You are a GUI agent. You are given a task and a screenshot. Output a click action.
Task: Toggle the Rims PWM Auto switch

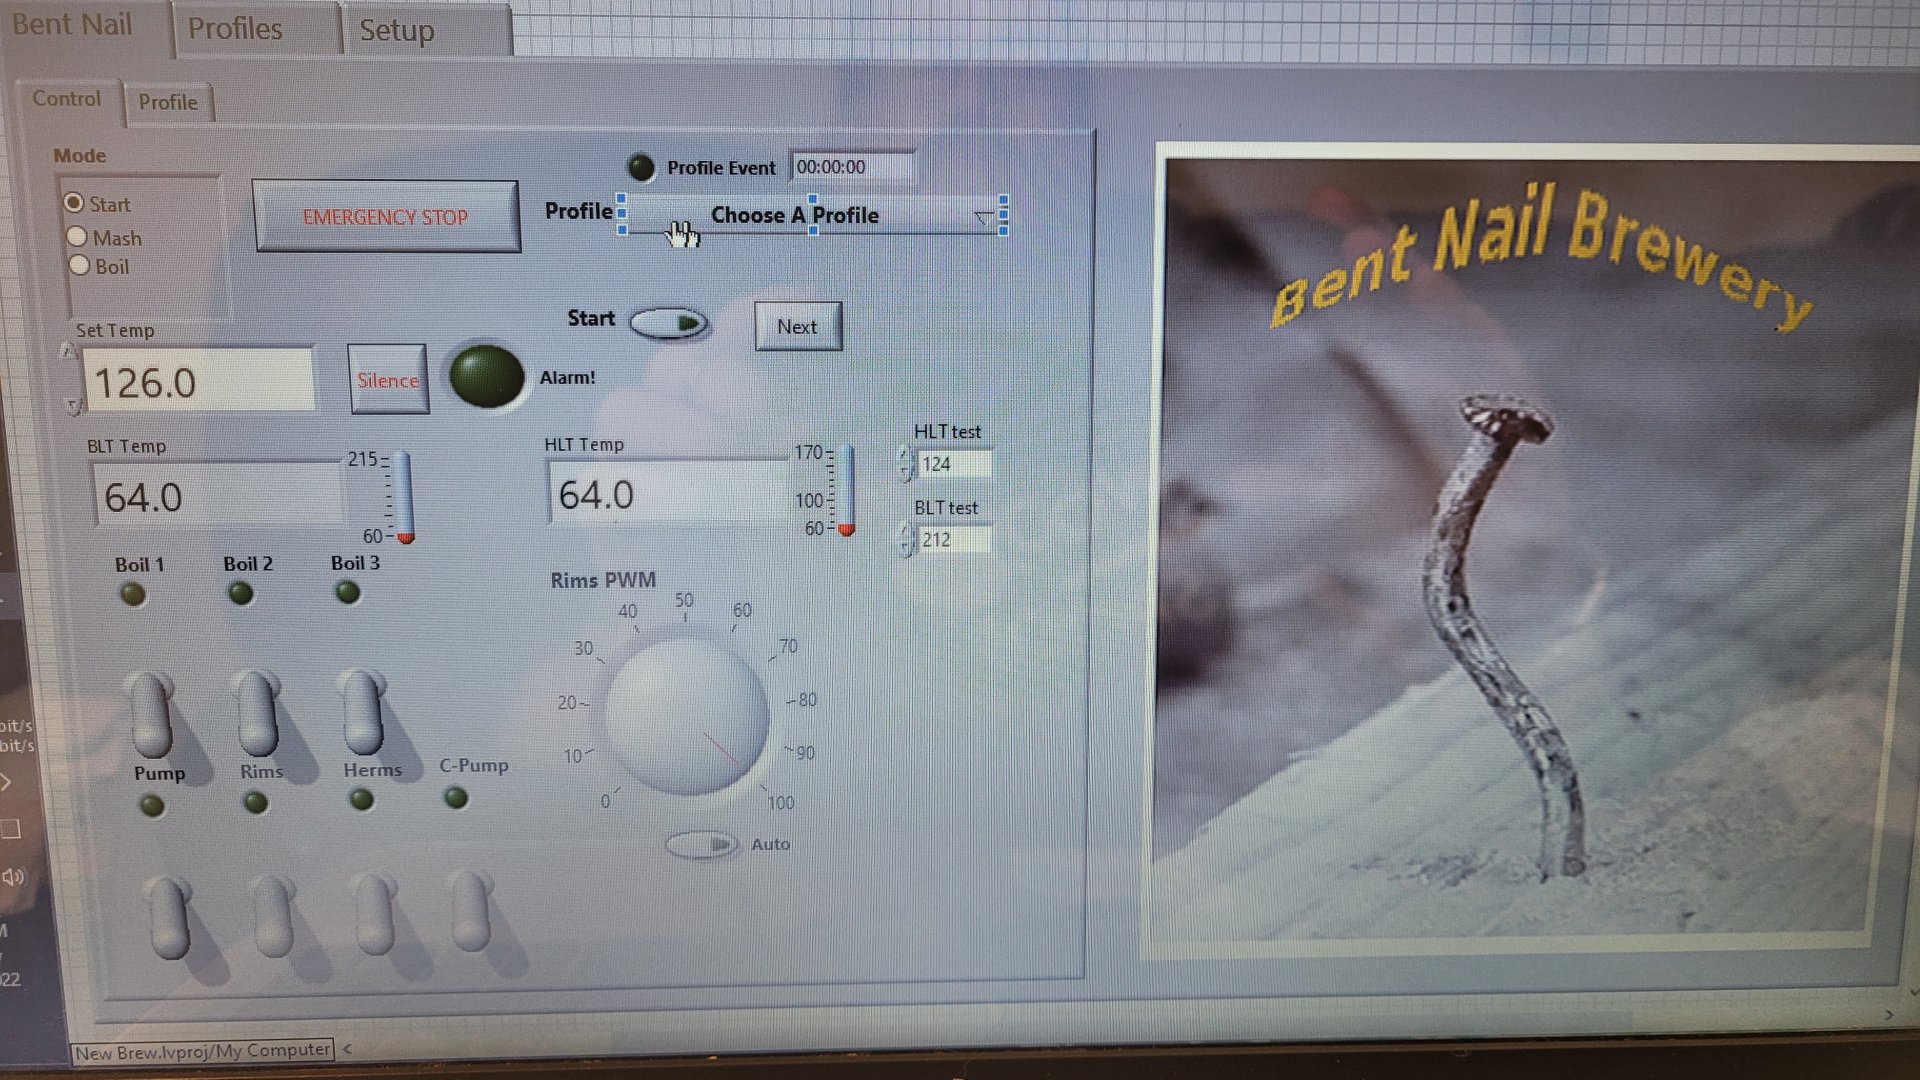[x=702, y=845]
